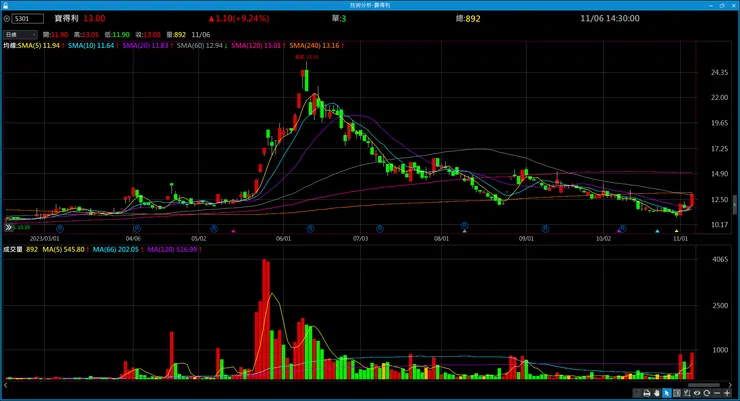
Task: Click the stock name 寶得利
Action: (x=67, y=18)
